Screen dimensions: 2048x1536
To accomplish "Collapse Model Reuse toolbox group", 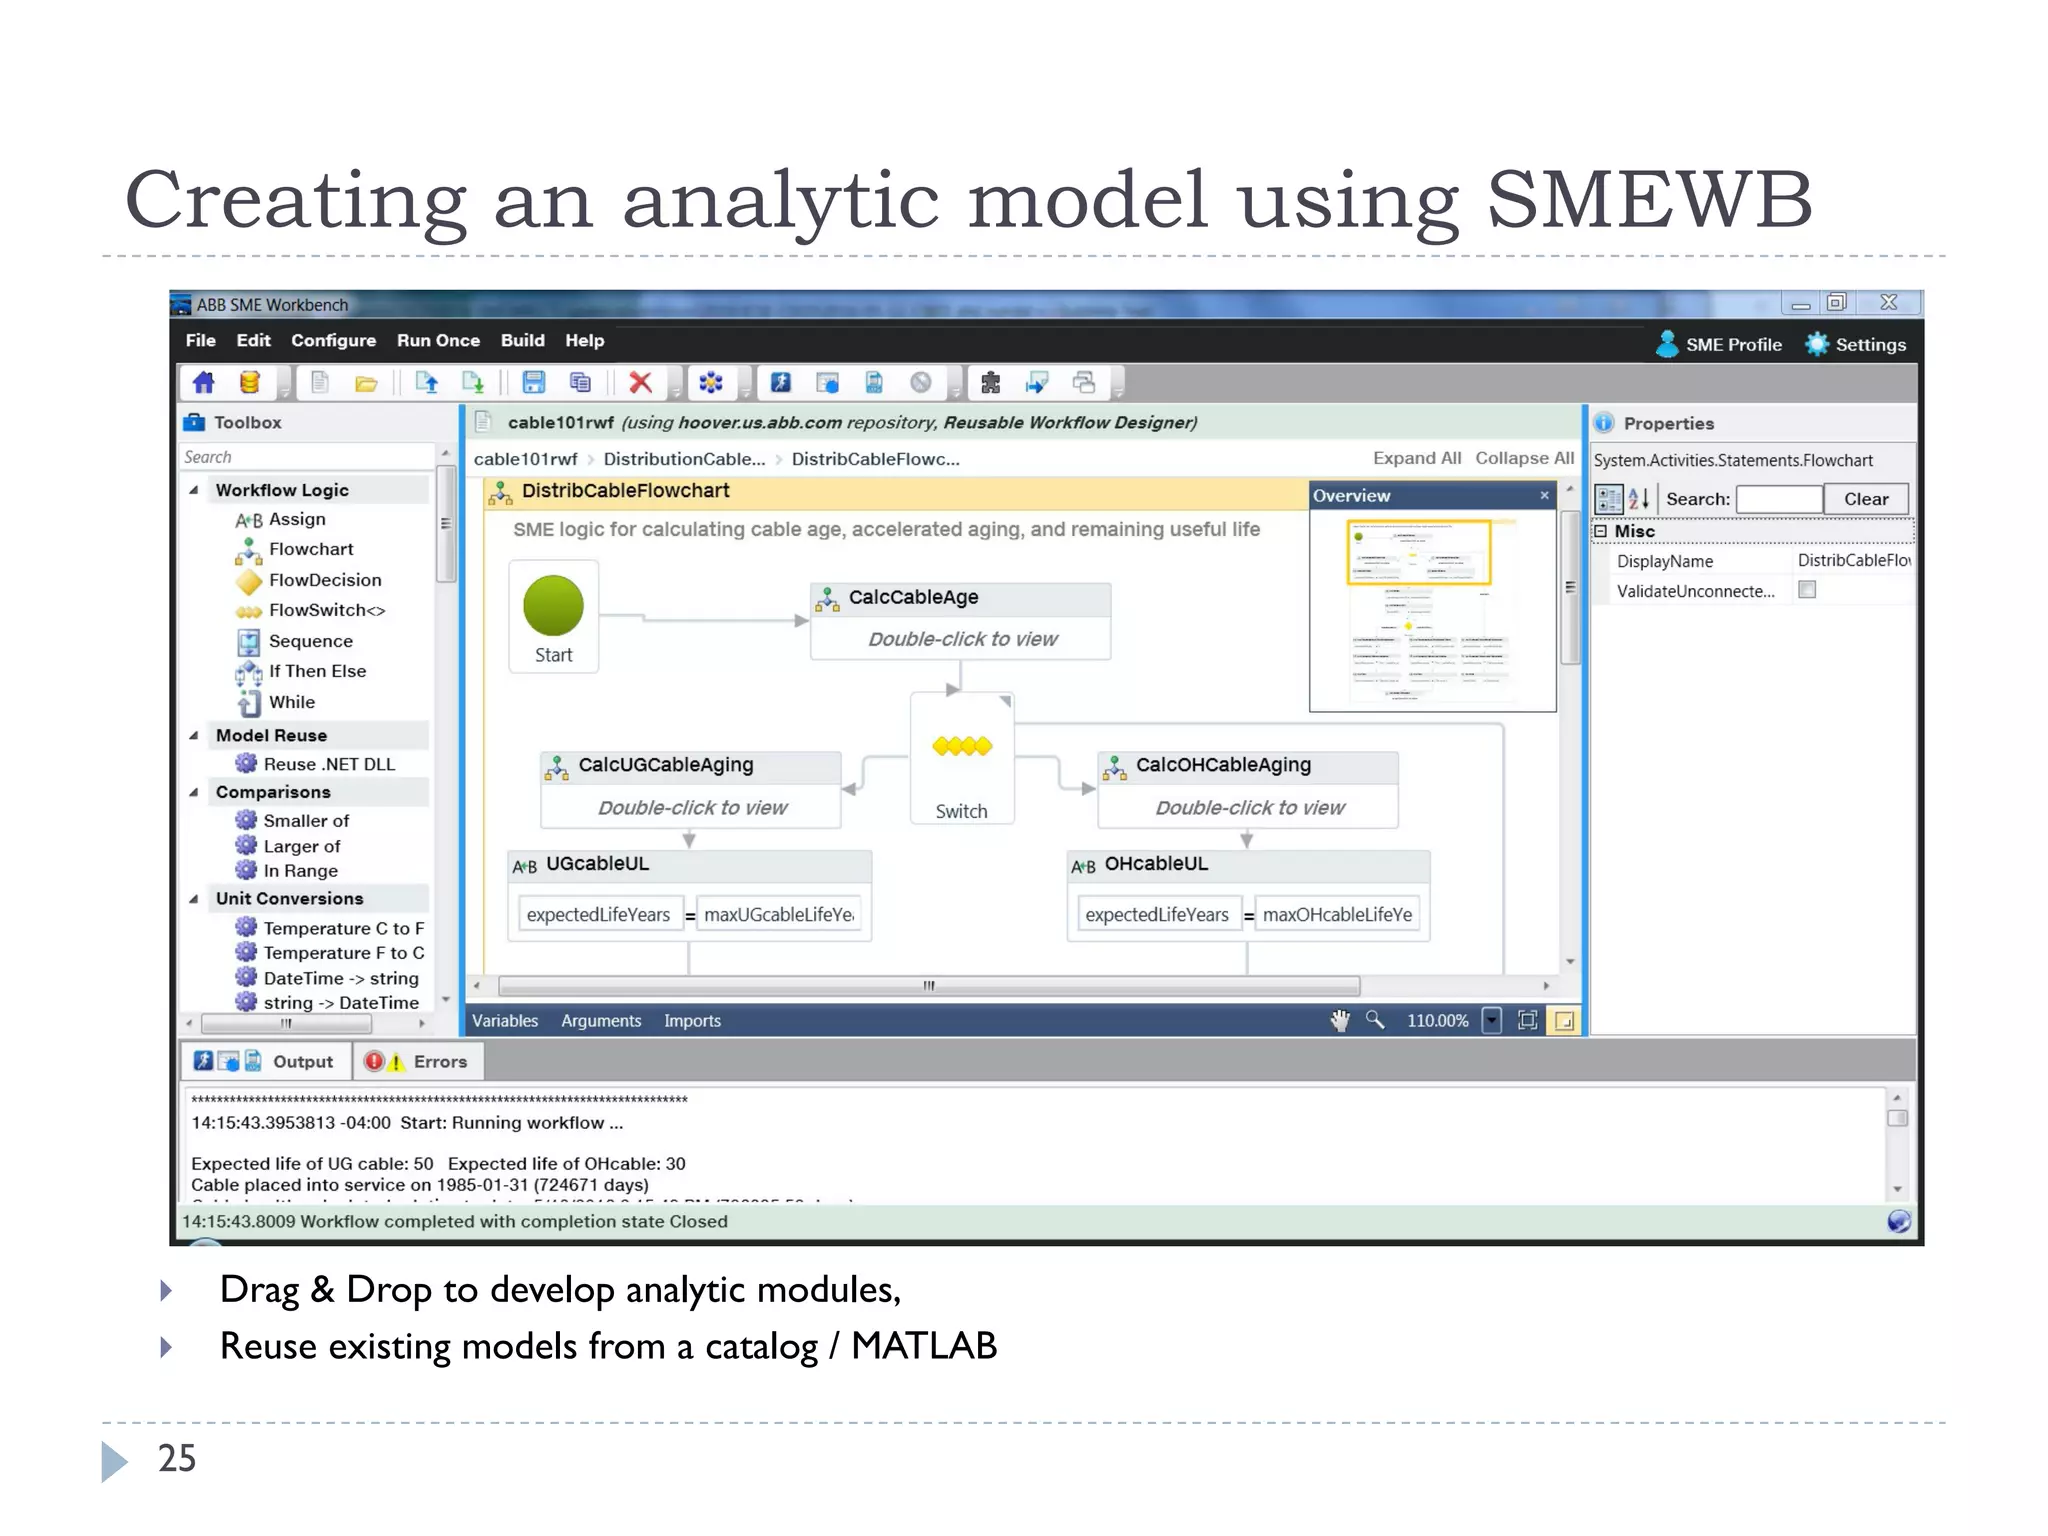I will (x=194, y=735).
